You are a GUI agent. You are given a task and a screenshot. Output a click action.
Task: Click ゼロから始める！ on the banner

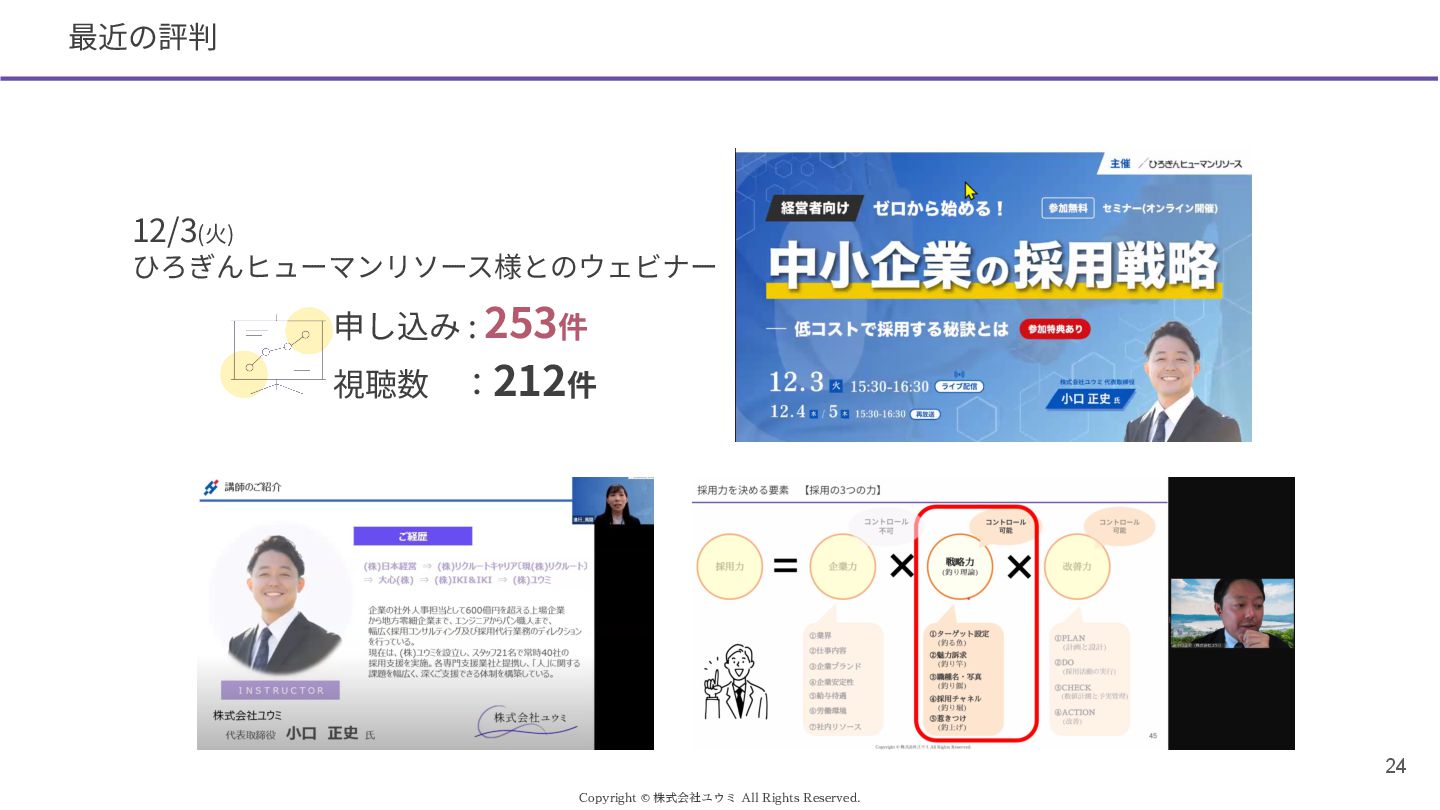(938, 208)
